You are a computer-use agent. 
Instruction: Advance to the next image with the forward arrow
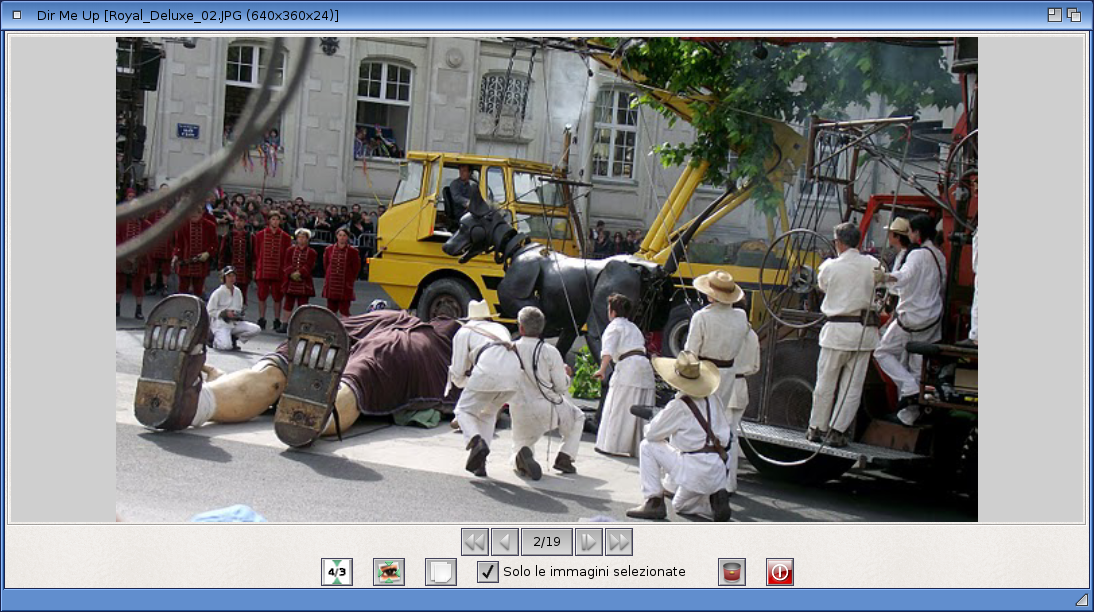click(588, 541)
